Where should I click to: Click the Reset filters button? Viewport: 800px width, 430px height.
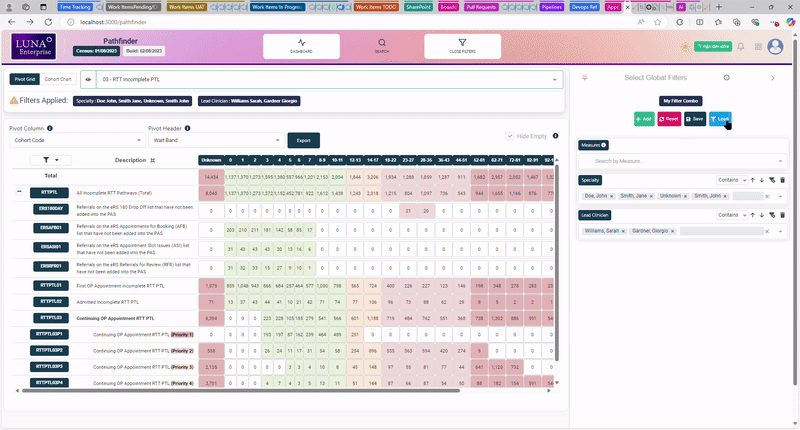pyautogui.click(x=670, y=118)
